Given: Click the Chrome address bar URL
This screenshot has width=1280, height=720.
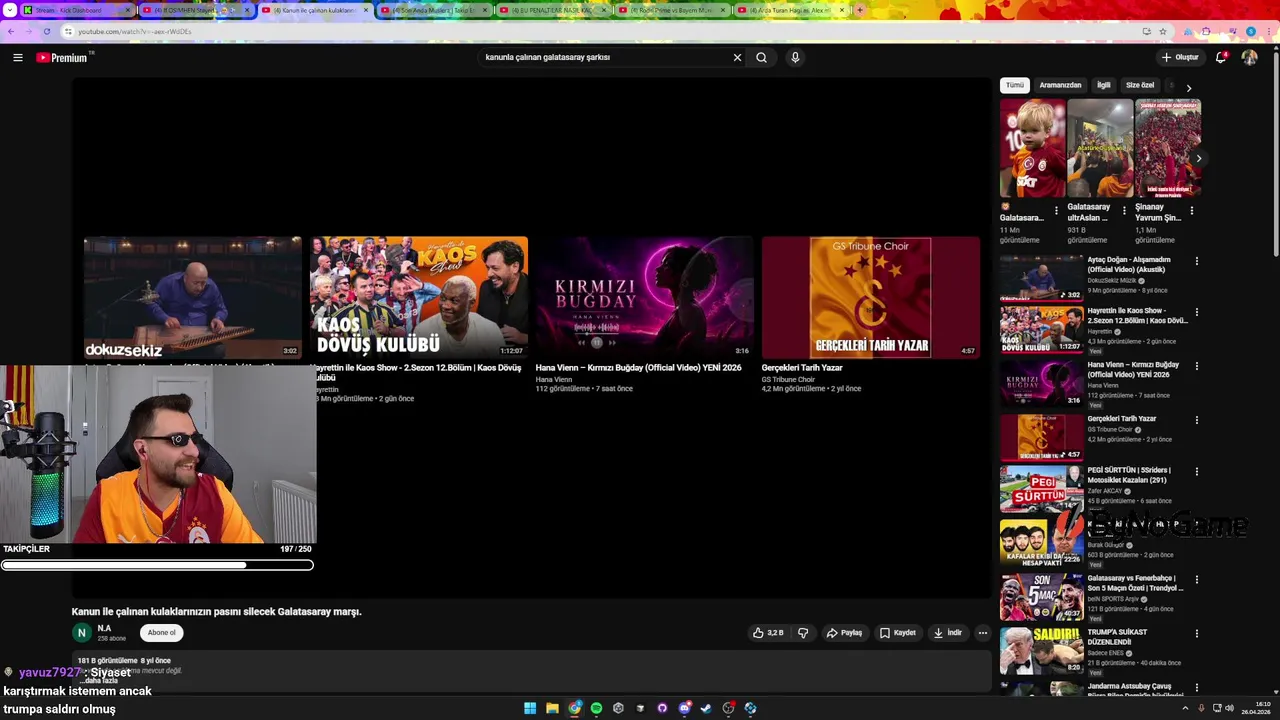Looking at the screenshot, I should click(134, 31).
